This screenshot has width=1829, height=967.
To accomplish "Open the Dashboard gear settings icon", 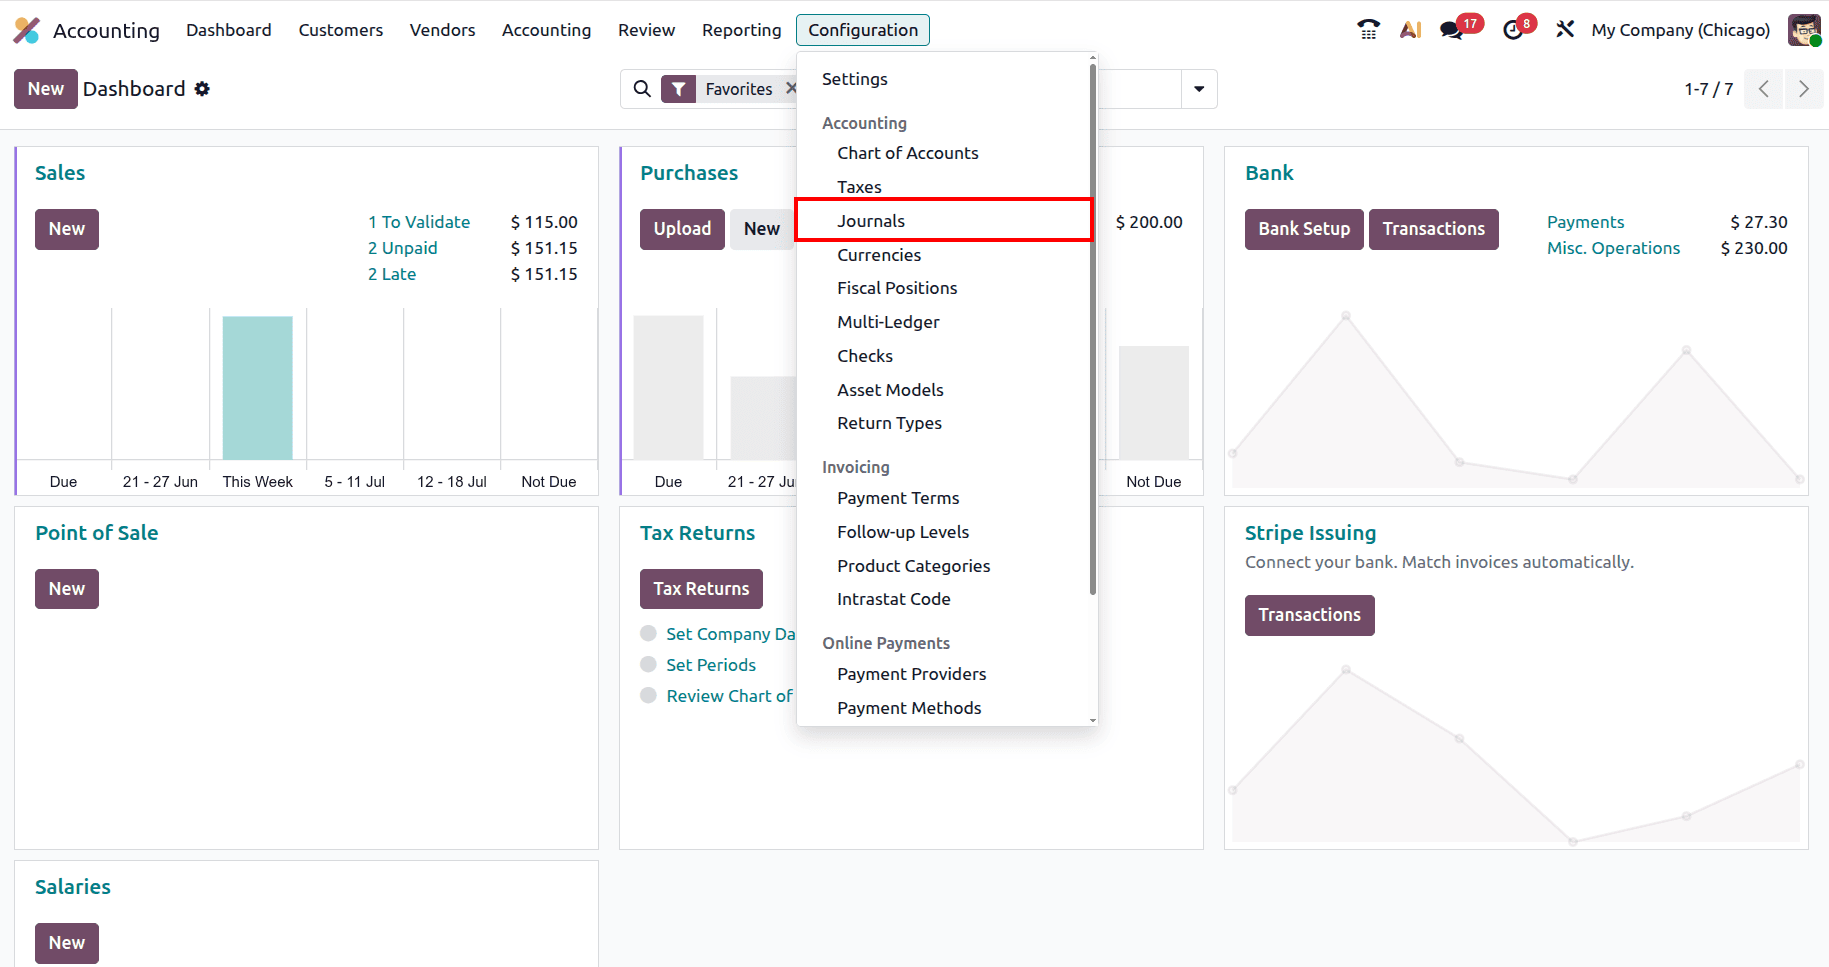I will coord(202,89).
